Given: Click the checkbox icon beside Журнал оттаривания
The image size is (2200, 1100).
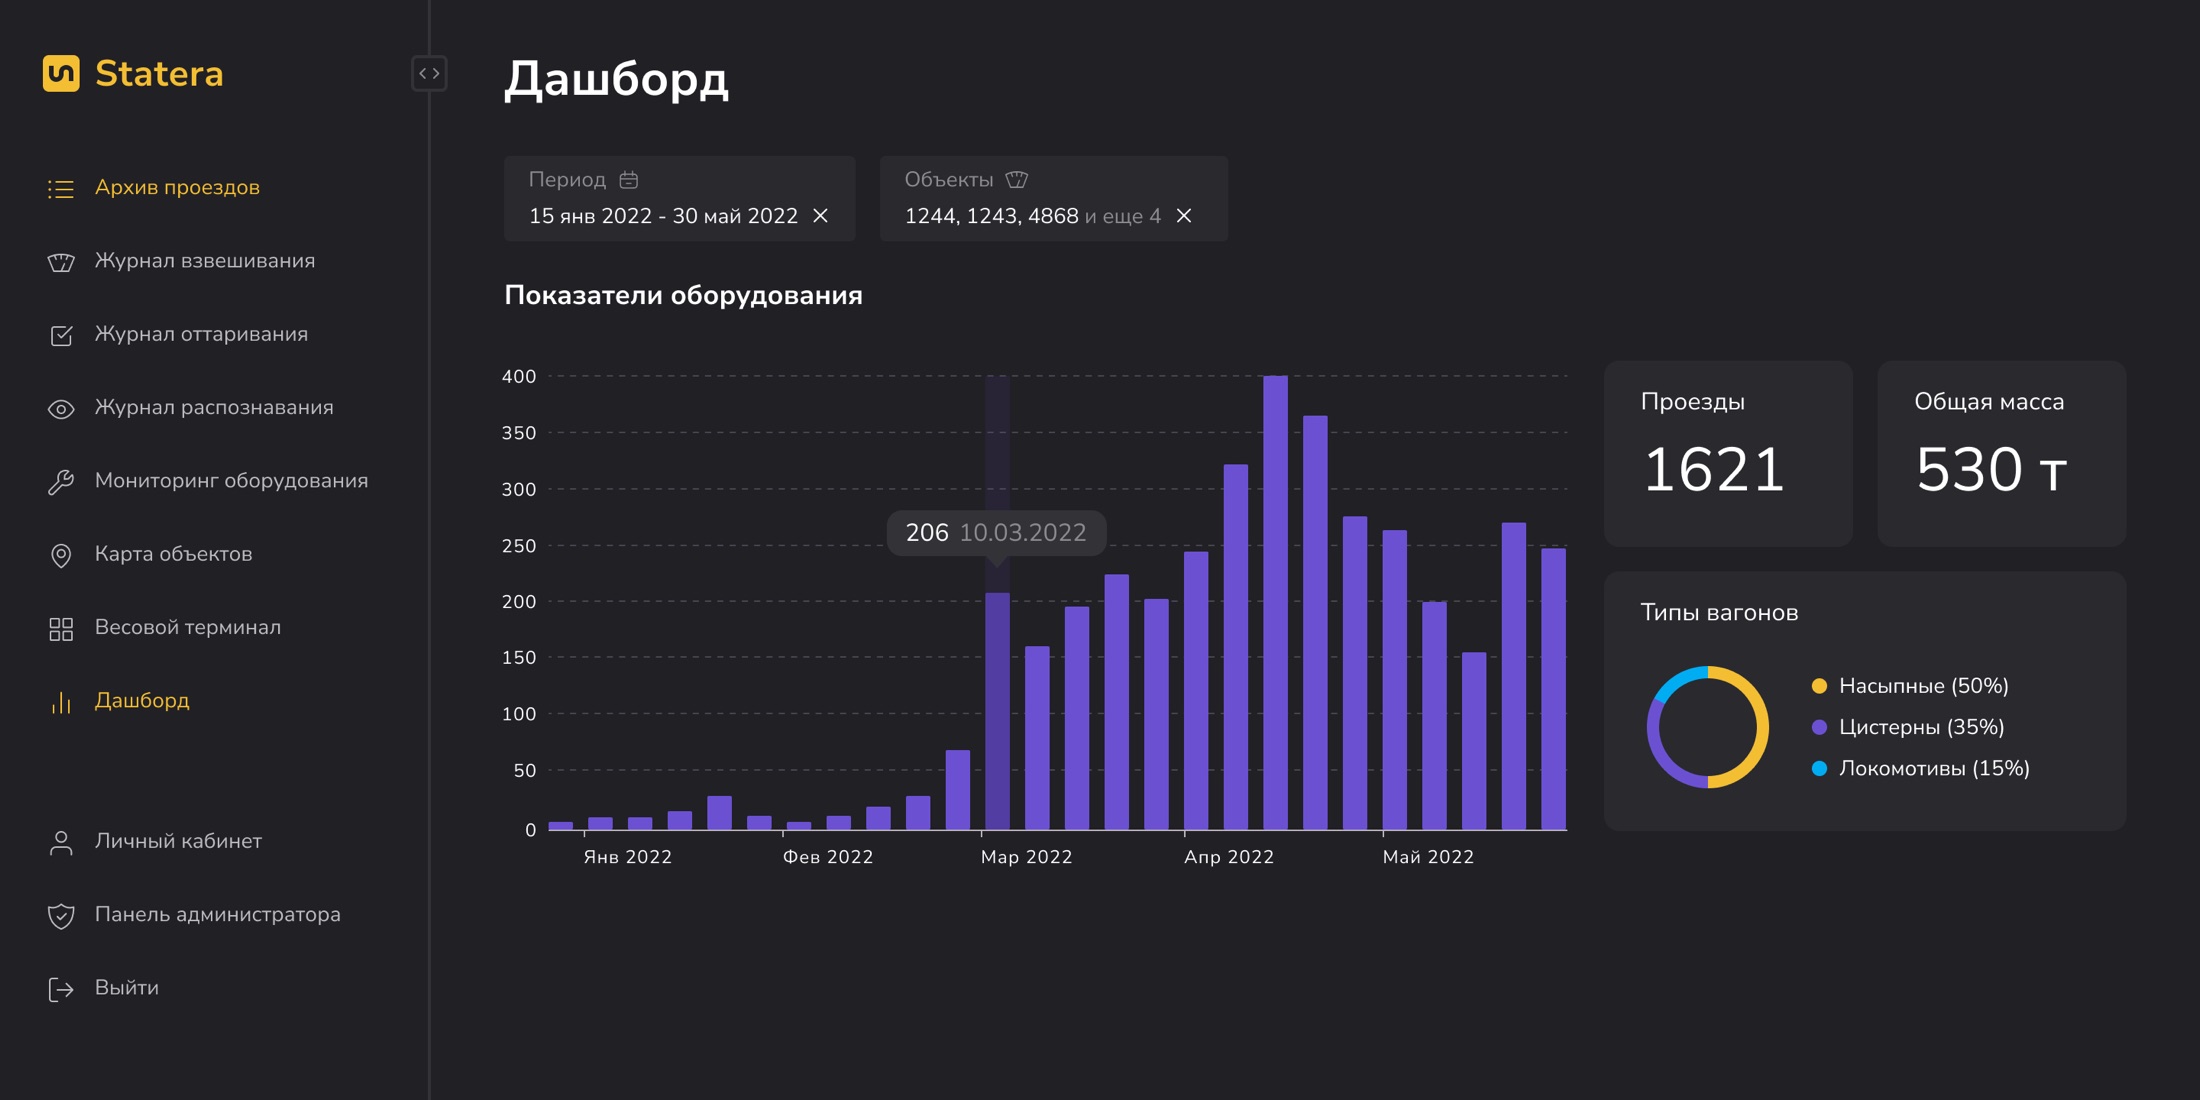Looking at the screenshot, I should tap(61, 335).
